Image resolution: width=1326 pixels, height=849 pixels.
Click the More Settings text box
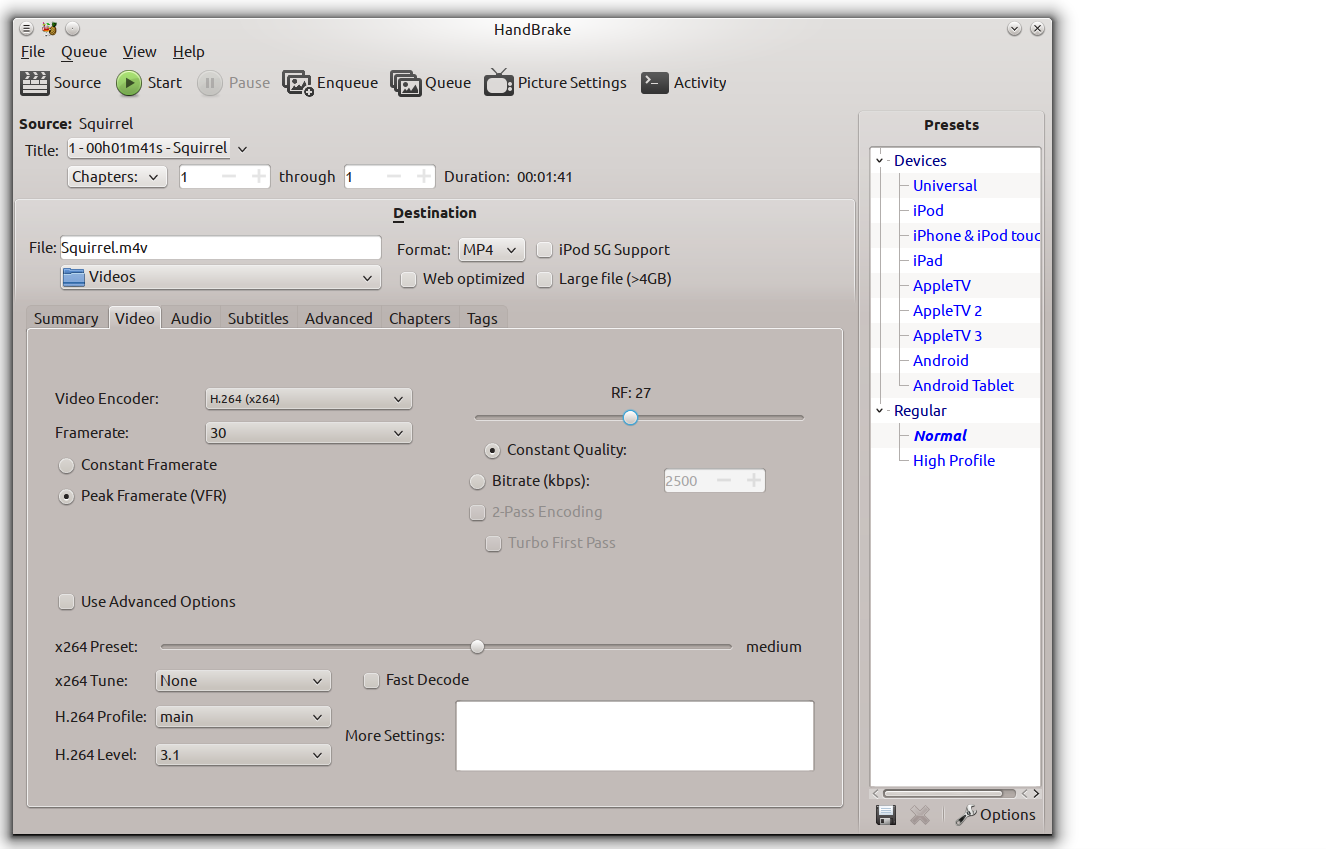click(x=635, y=736)
